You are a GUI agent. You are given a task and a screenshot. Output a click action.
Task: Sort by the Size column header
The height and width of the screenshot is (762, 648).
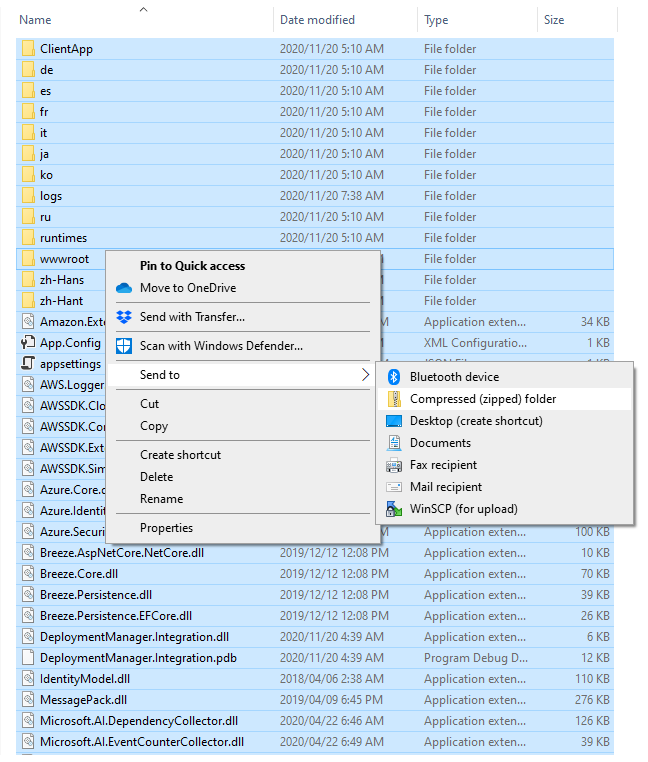(554, 20)
